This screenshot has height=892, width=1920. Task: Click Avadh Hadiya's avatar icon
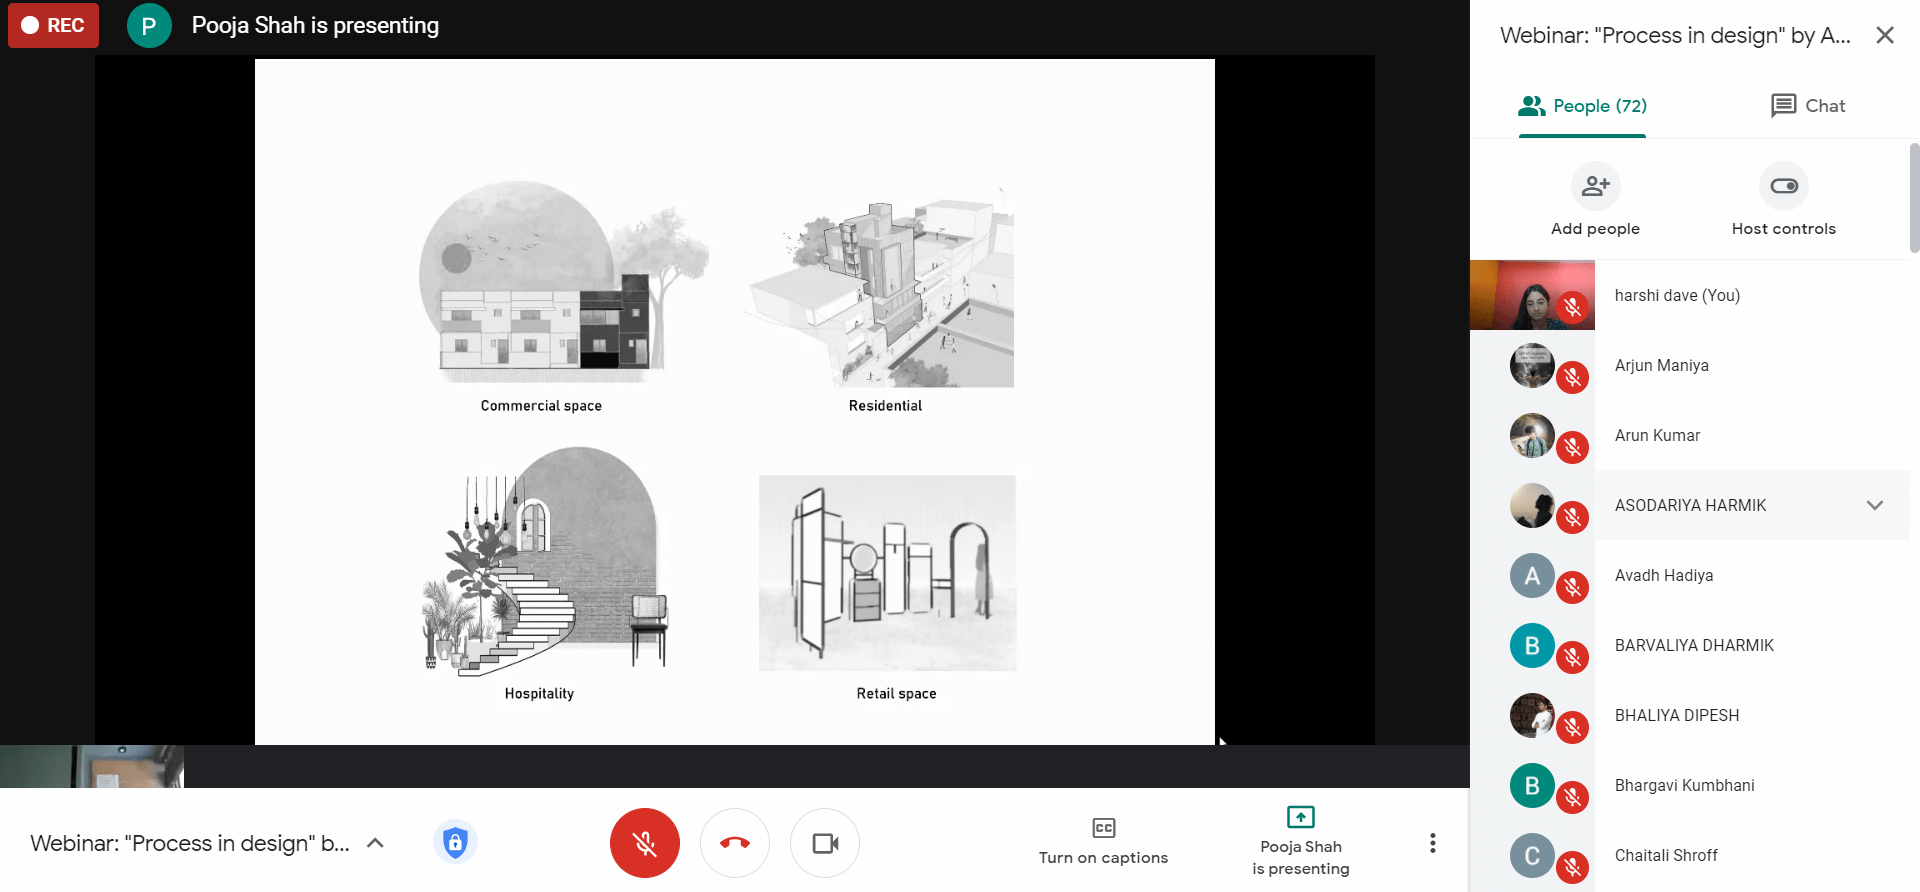[x=1532, y=576]
